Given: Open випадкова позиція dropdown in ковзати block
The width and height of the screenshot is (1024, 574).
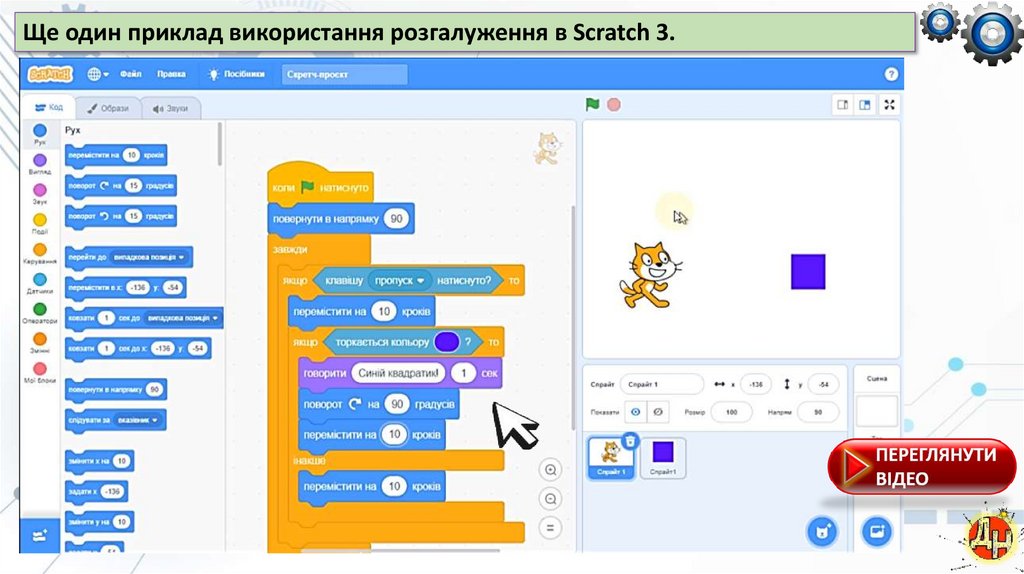Looking at the screenshot, I should (182, 318).
